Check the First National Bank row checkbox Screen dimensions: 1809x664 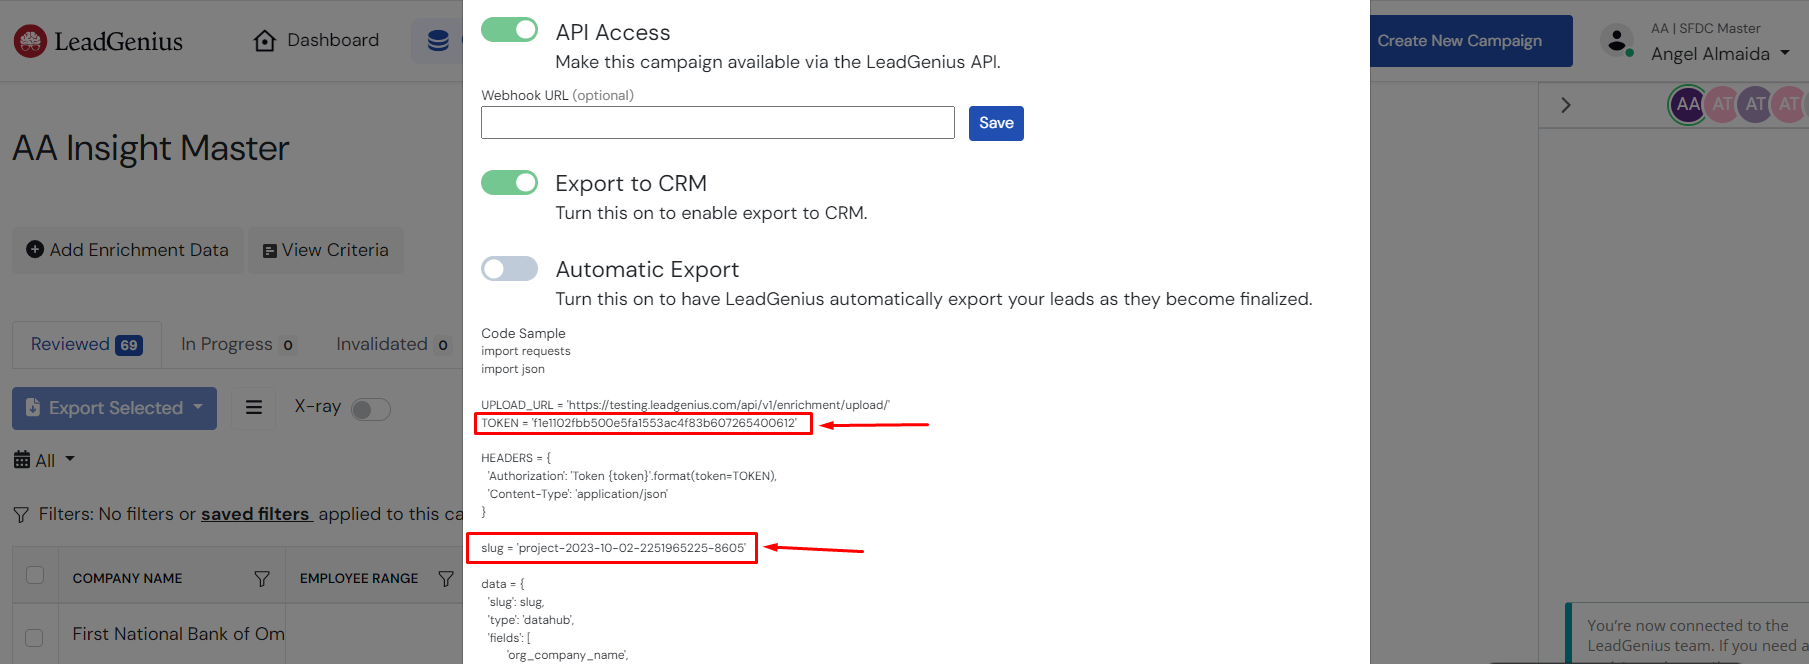tap(34, 637)
